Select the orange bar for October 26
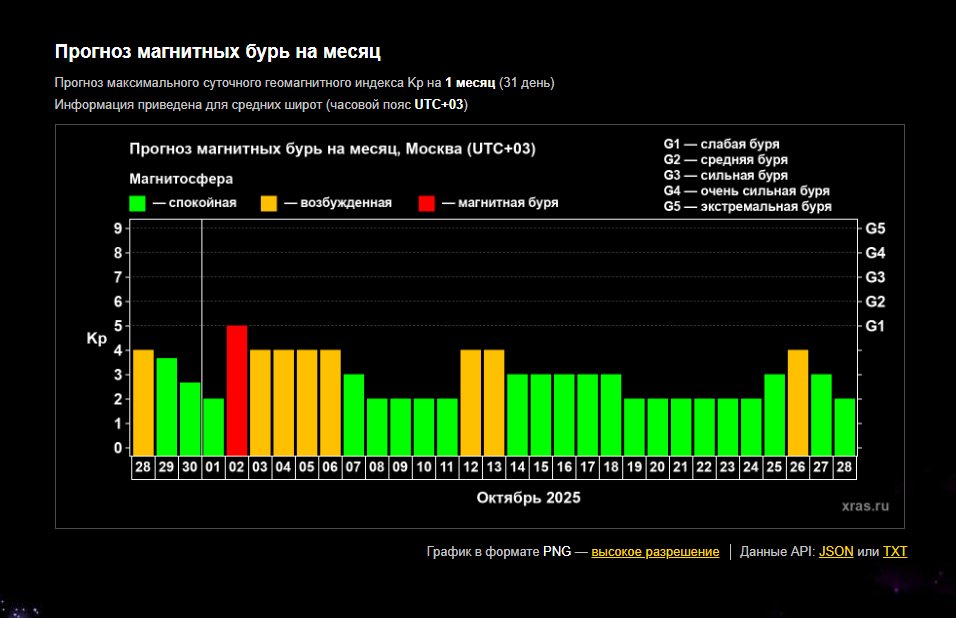The width and height of the screenshot is (956, 618). [798, 403]
